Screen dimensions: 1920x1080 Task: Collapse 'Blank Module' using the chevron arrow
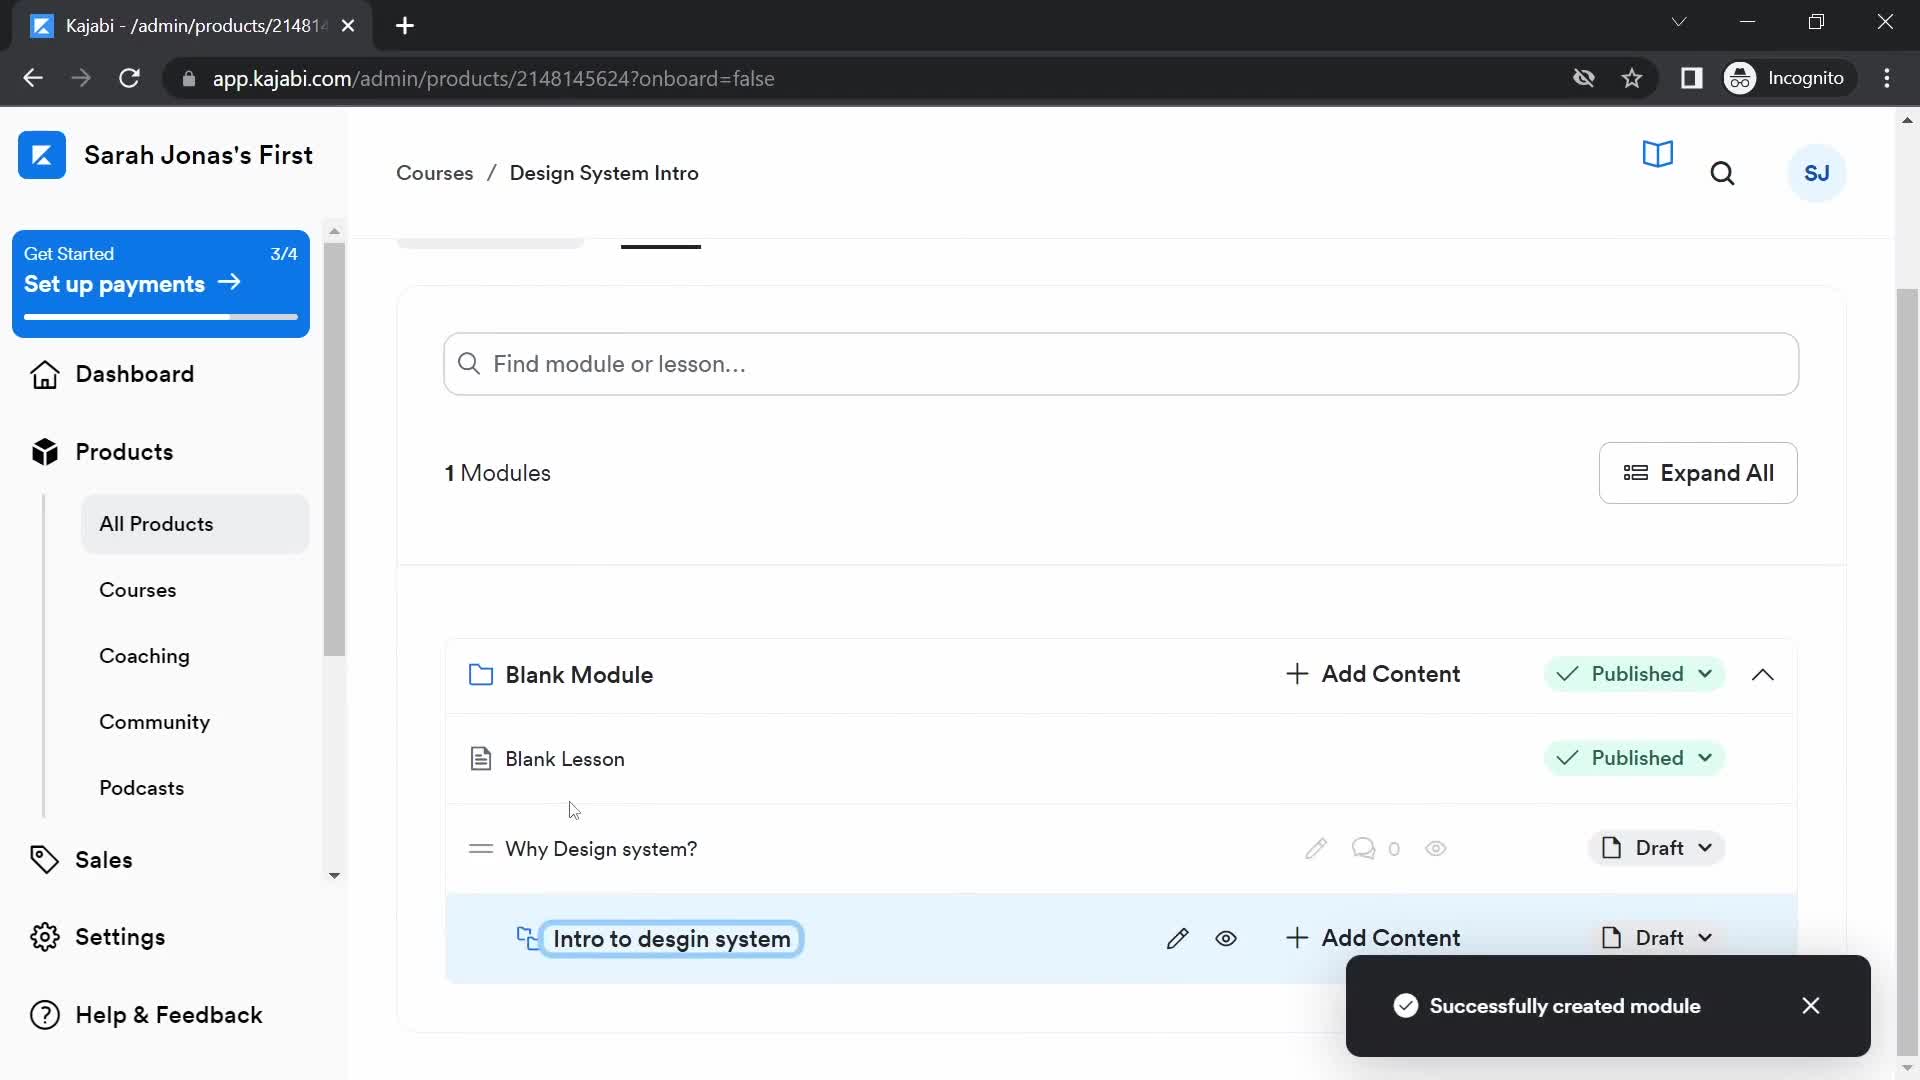(x=1764, y=675)
